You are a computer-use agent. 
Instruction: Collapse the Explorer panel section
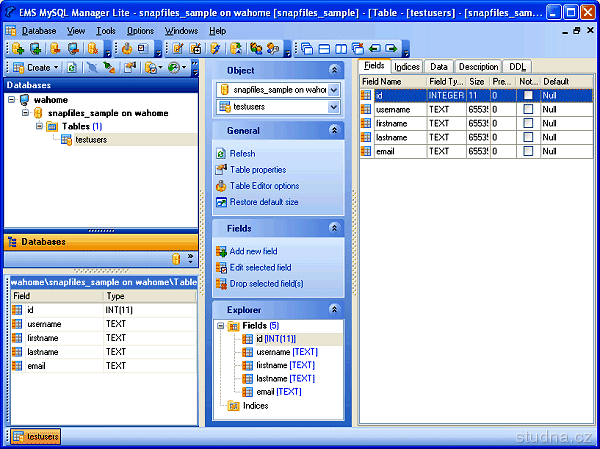pyautogui.click(x=335, y=310)
